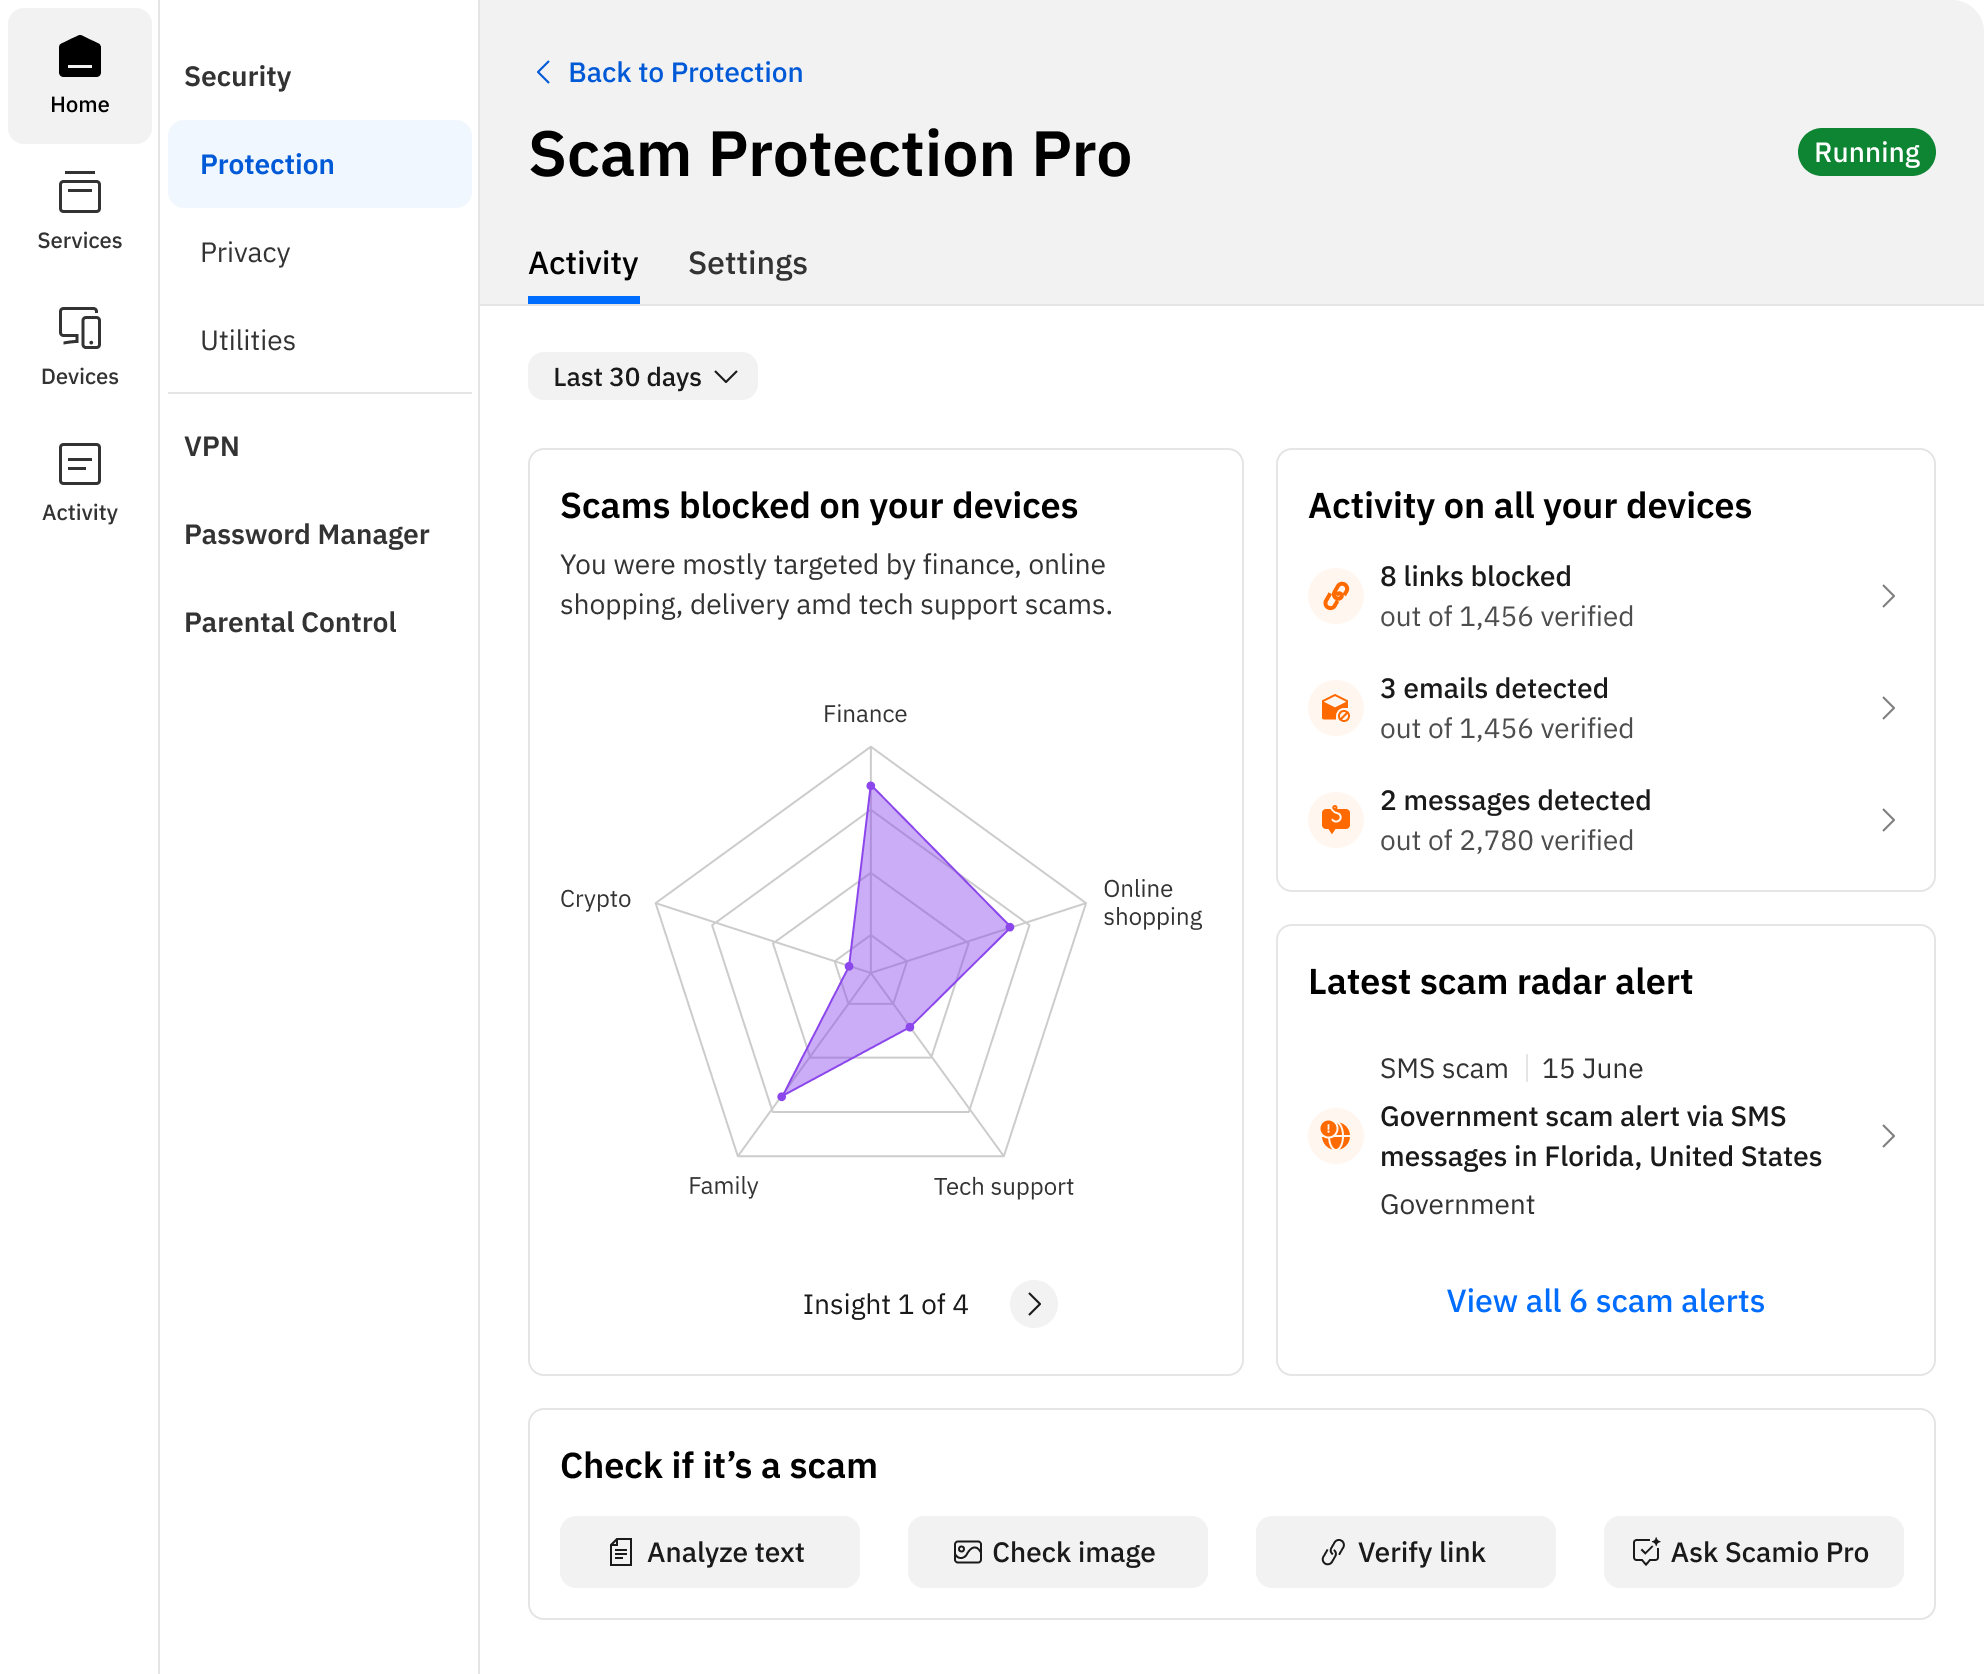Open the Last 30 days dropdown
Viewport: 1984px width, 1674px height.
pos(643,376)
